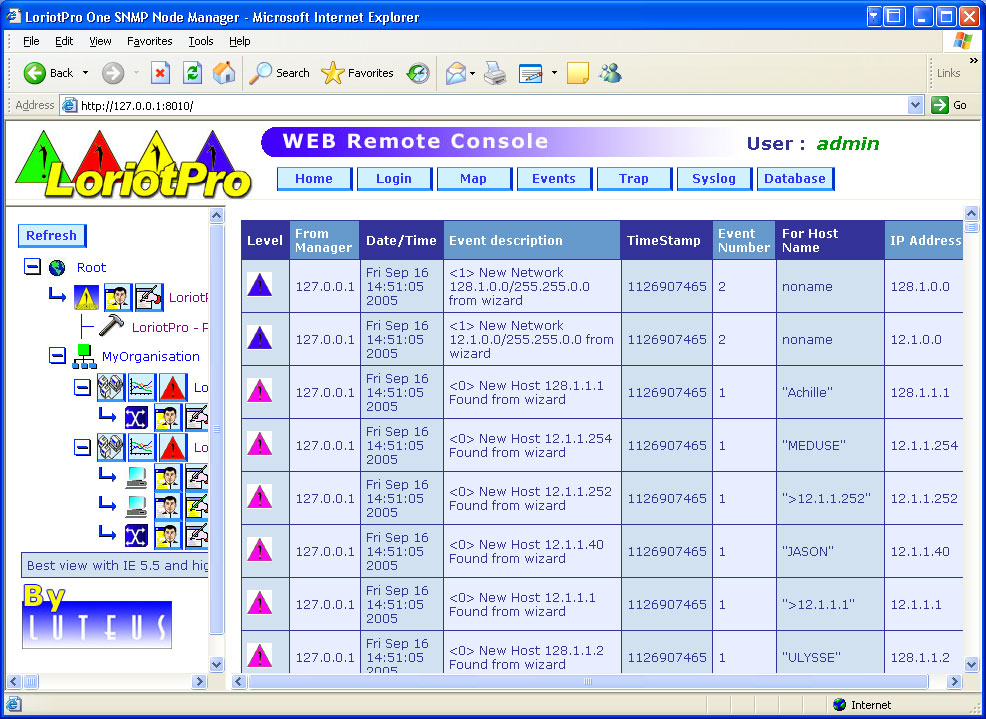
Task: Open the Syslog console button
Action: (714, 179)
